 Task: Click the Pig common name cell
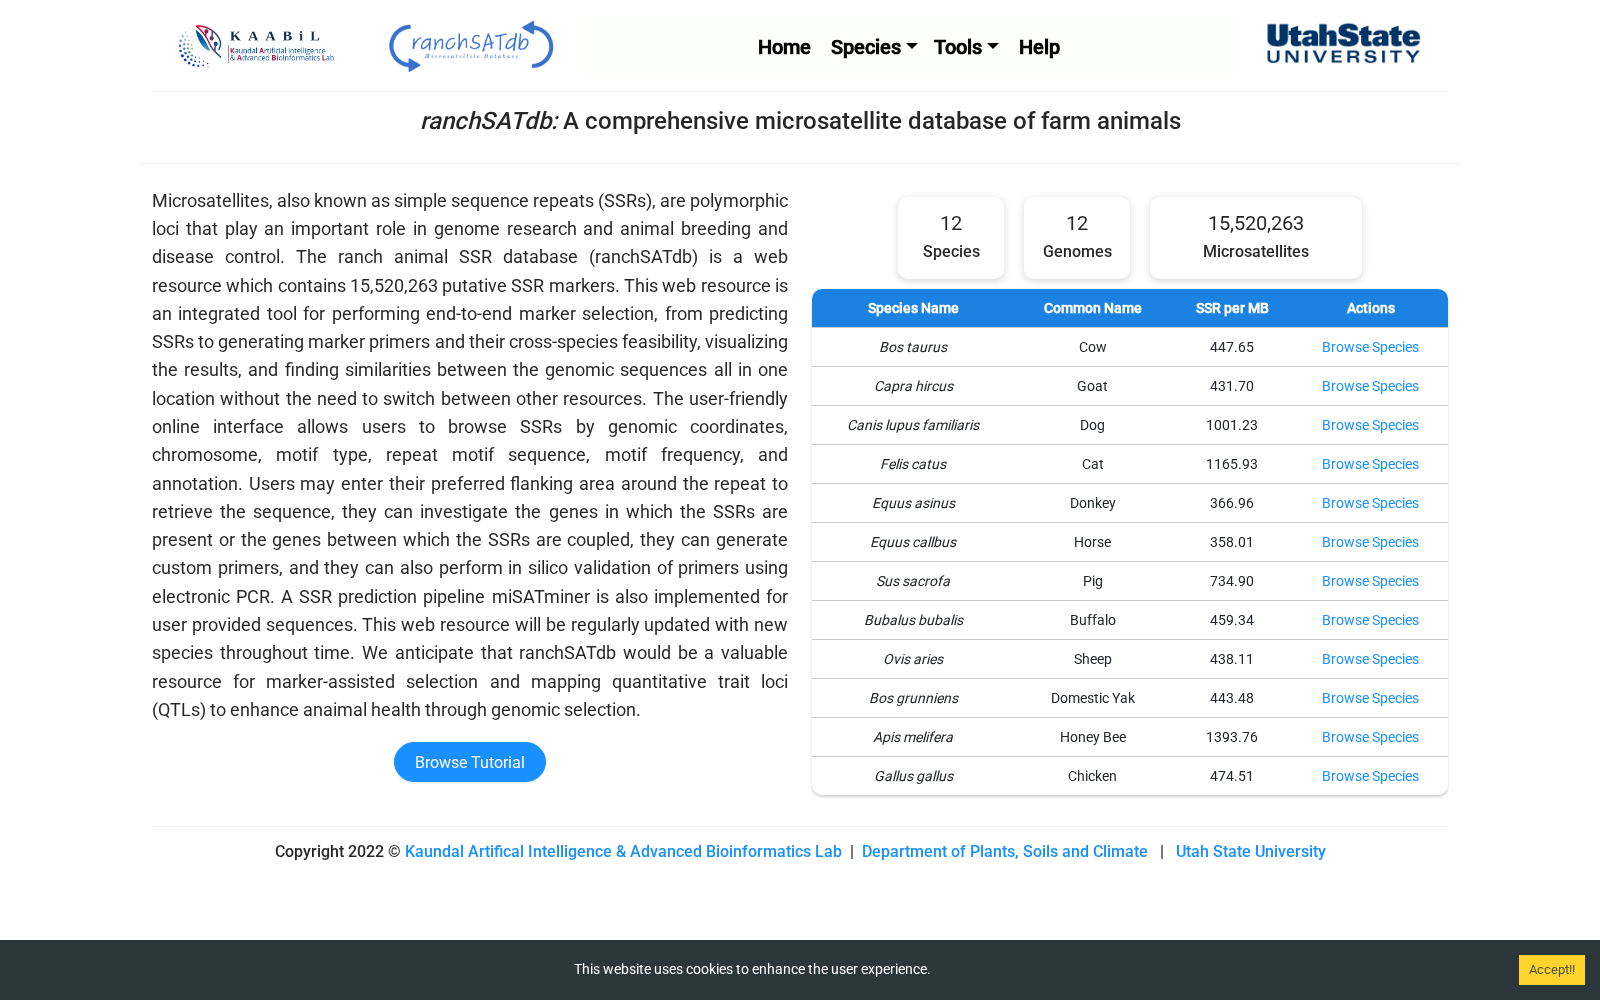click(x=1092, y=581)
